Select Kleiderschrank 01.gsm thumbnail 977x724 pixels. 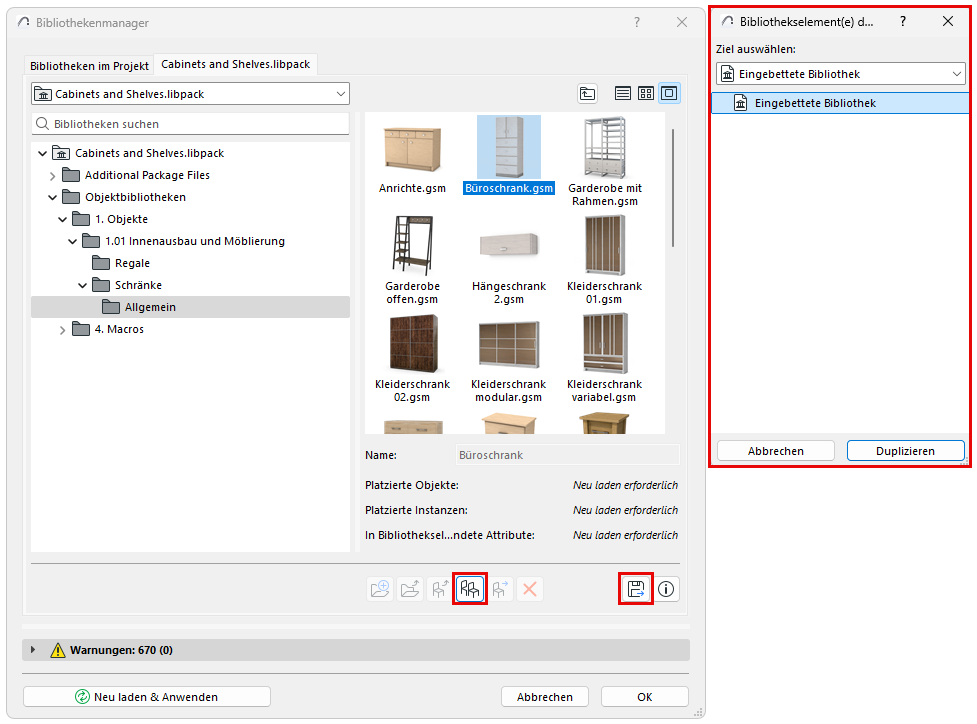[604, 260]
